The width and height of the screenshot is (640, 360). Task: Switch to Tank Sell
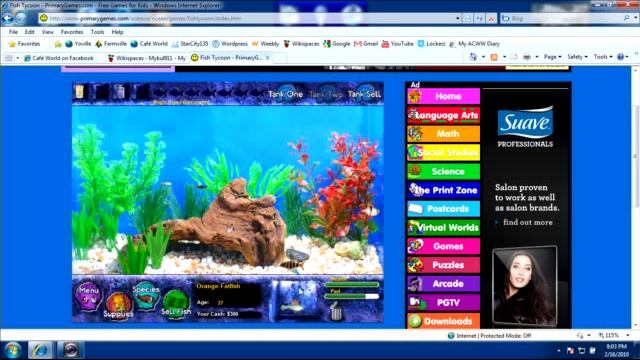(364, 94)
